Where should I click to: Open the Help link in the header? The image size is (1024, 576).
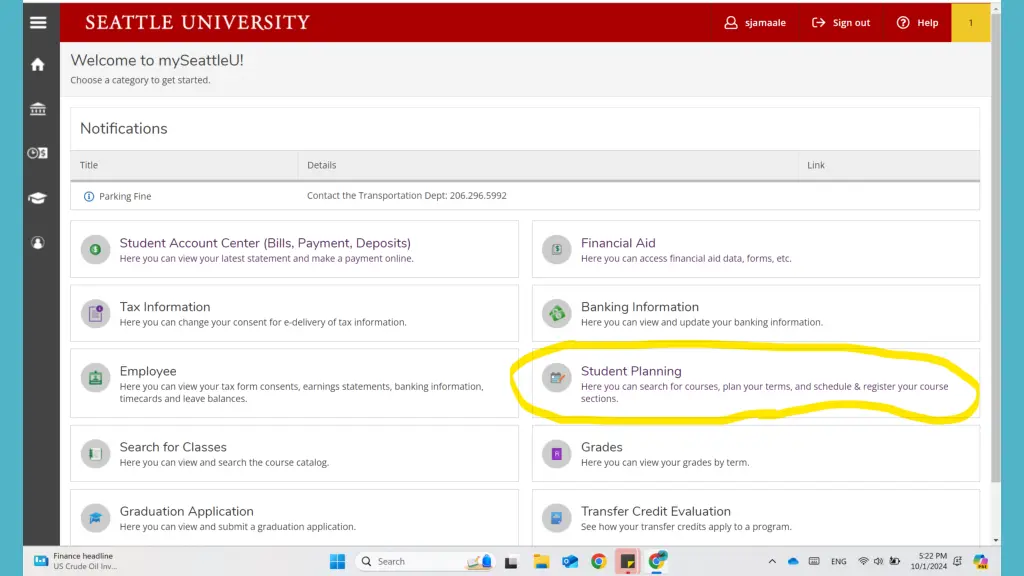pyautogui.click(x=918, y=22)
